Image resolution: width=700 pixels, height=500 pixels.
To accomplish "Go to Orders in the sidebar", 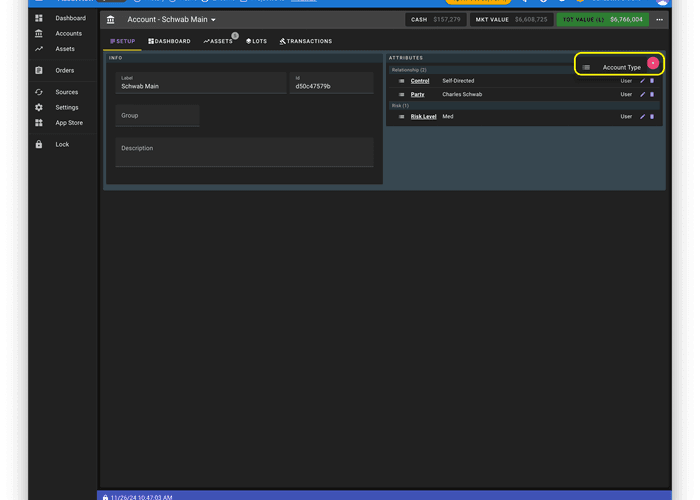I will [64, 70].
